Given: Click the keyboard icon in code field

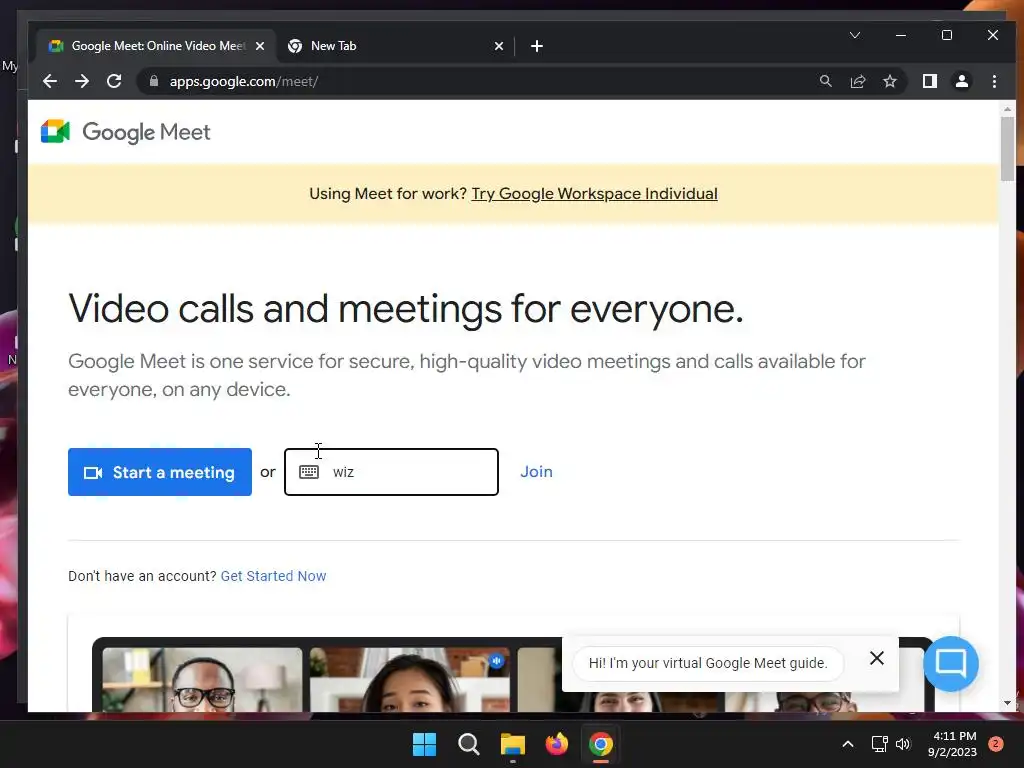Looking at the screenshot, I should coord(309,472).
